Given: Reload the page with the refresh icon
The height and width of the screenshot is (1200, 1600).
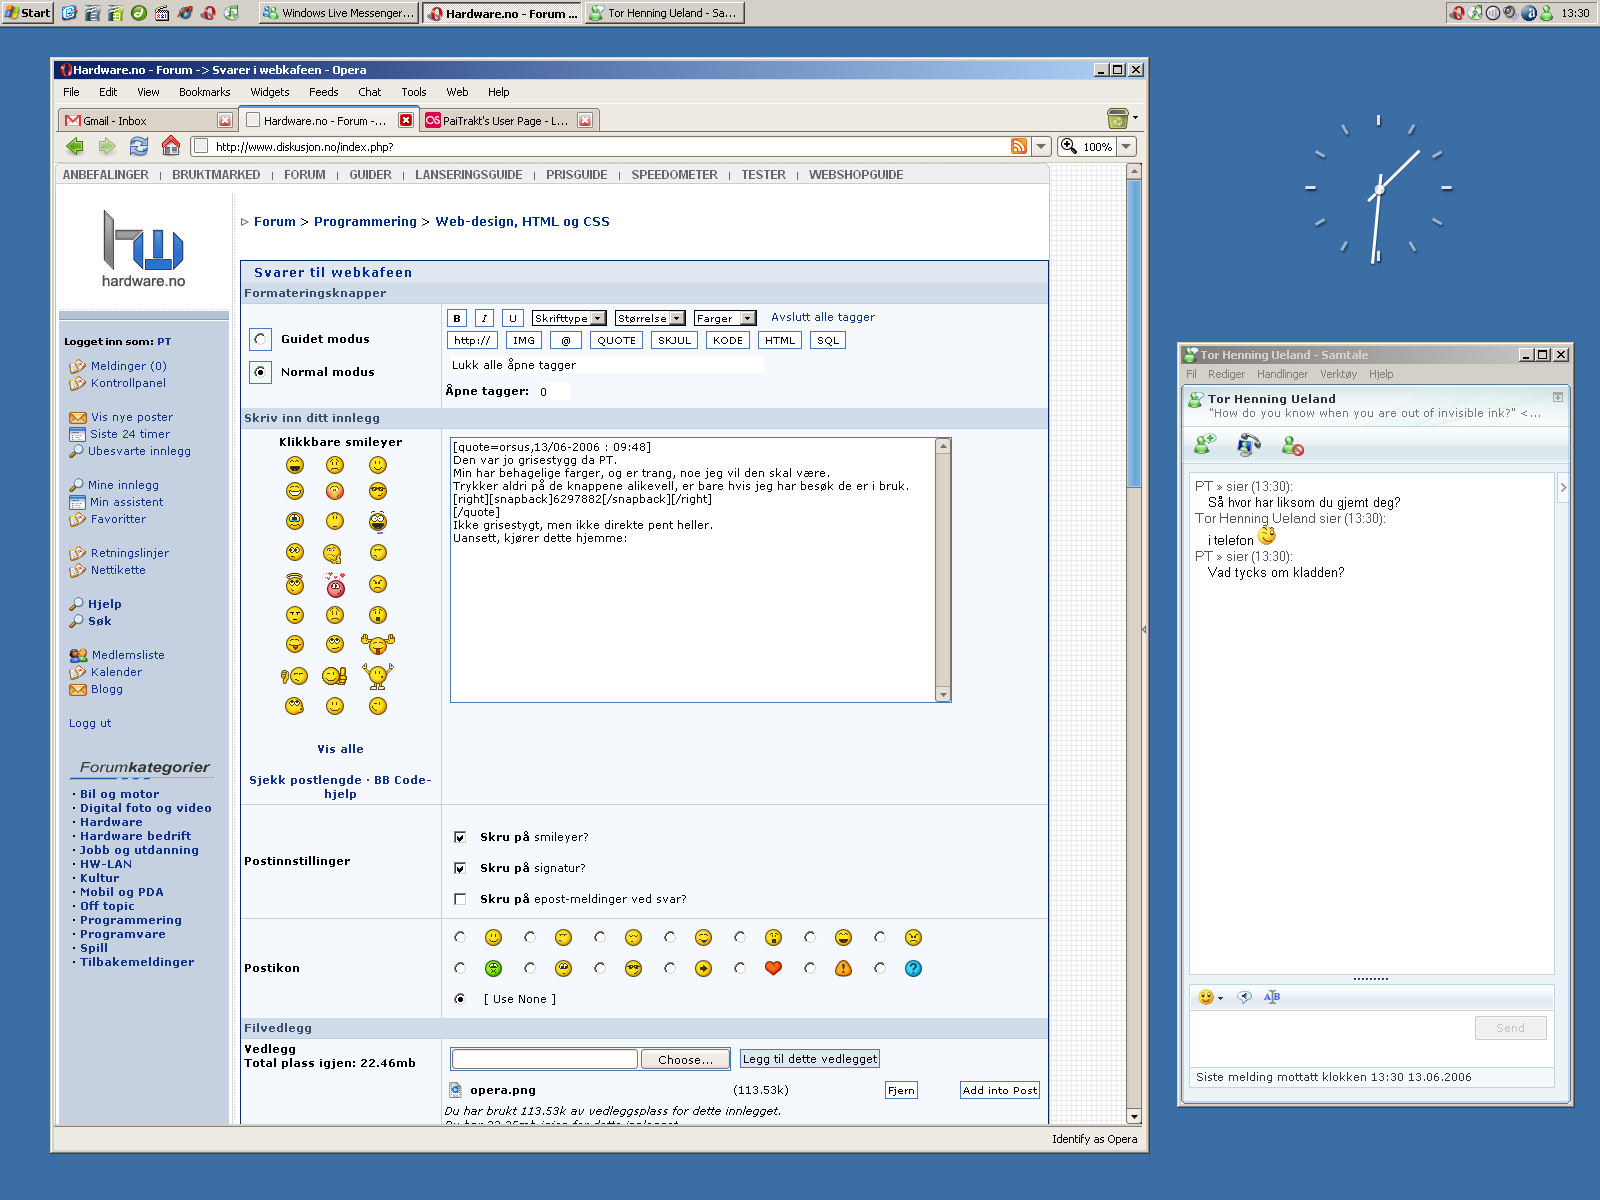Looking at the screenshot, I should point(139,146).
